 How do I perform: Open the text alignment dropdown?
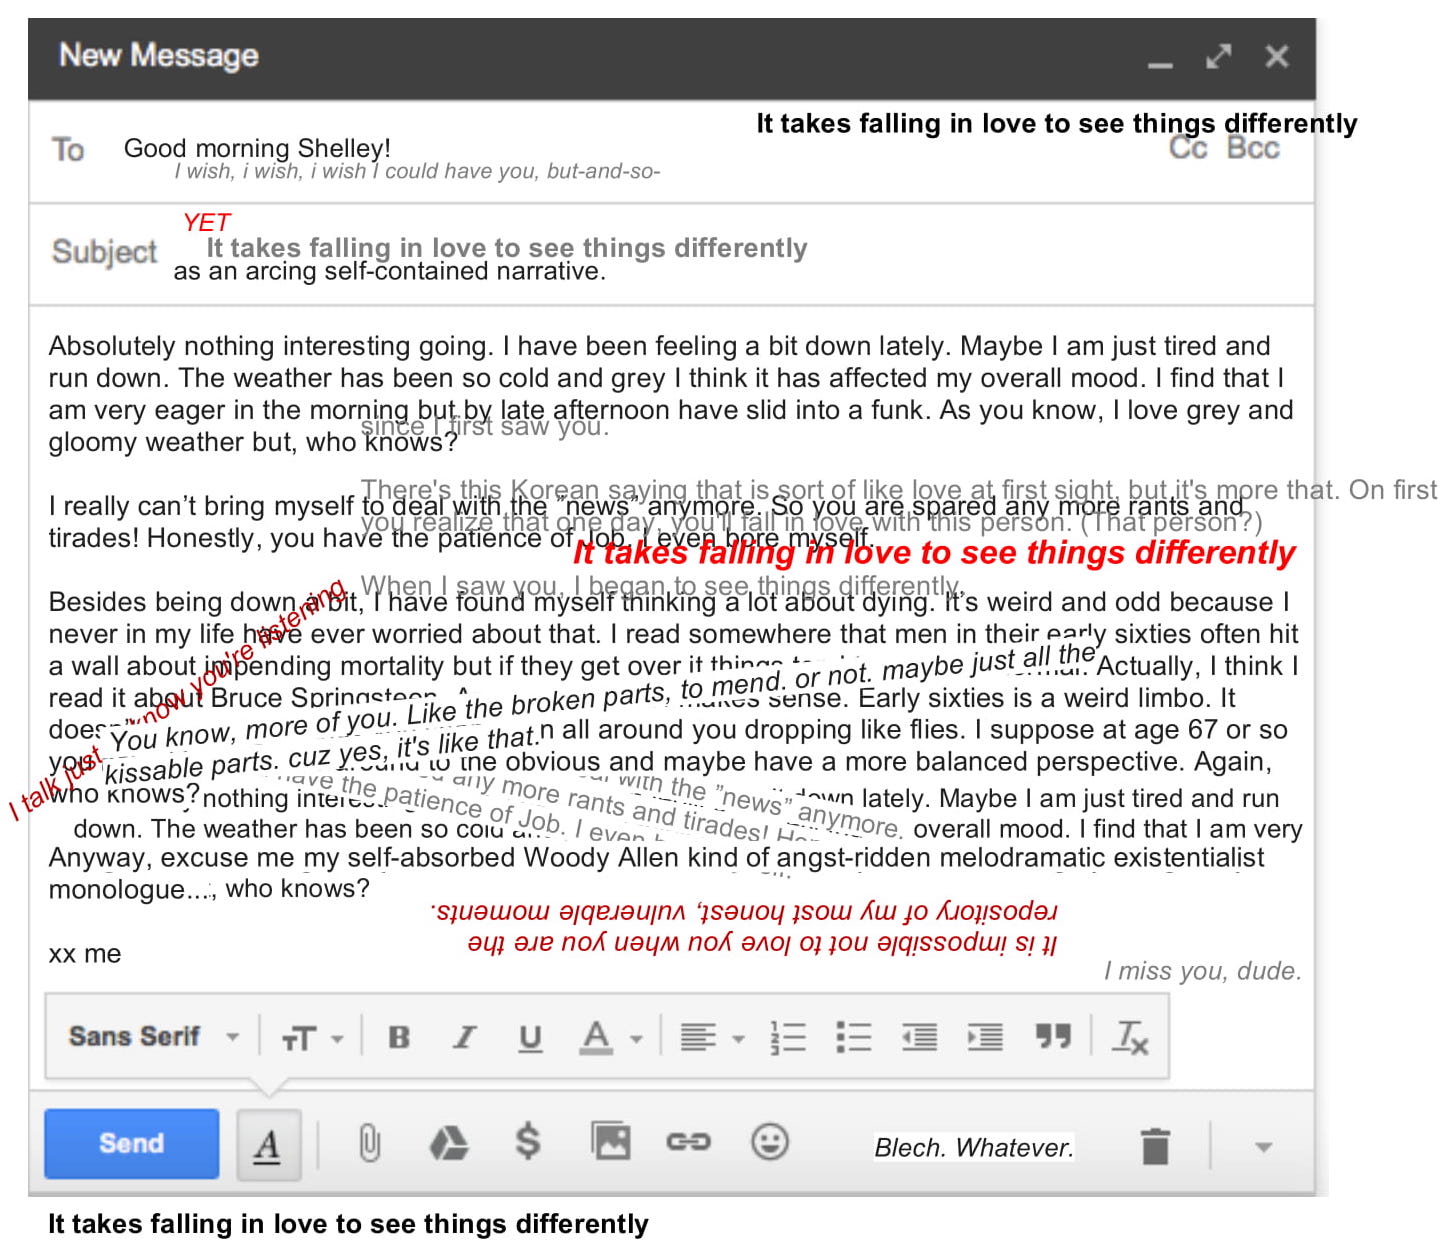(x=711, y=1037)
